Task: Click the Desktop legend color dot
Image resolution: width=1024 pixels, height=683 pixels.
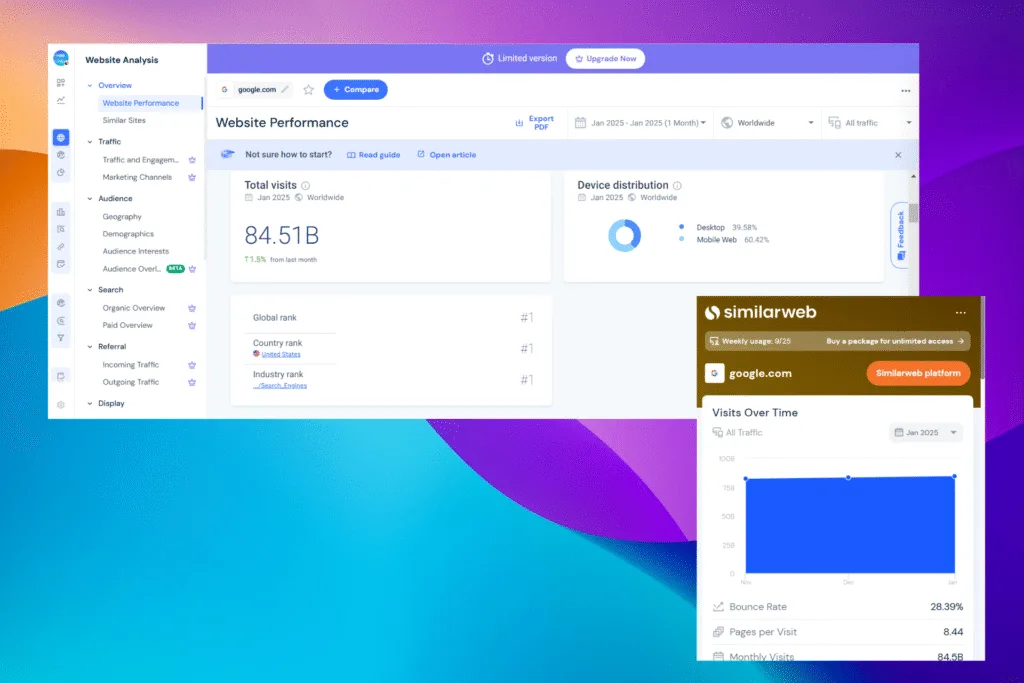Action: 681,227
